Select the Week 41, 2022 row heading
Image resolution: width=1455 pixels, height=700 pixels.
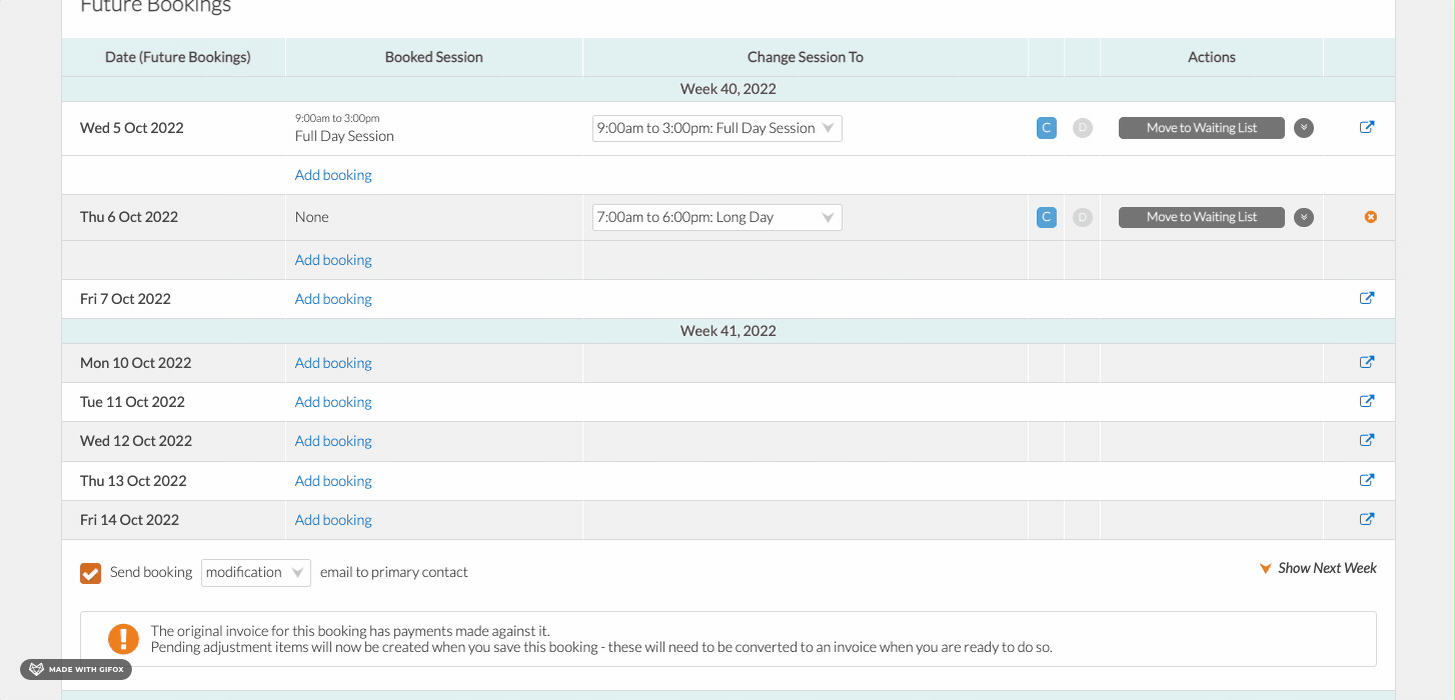(728, 331)
